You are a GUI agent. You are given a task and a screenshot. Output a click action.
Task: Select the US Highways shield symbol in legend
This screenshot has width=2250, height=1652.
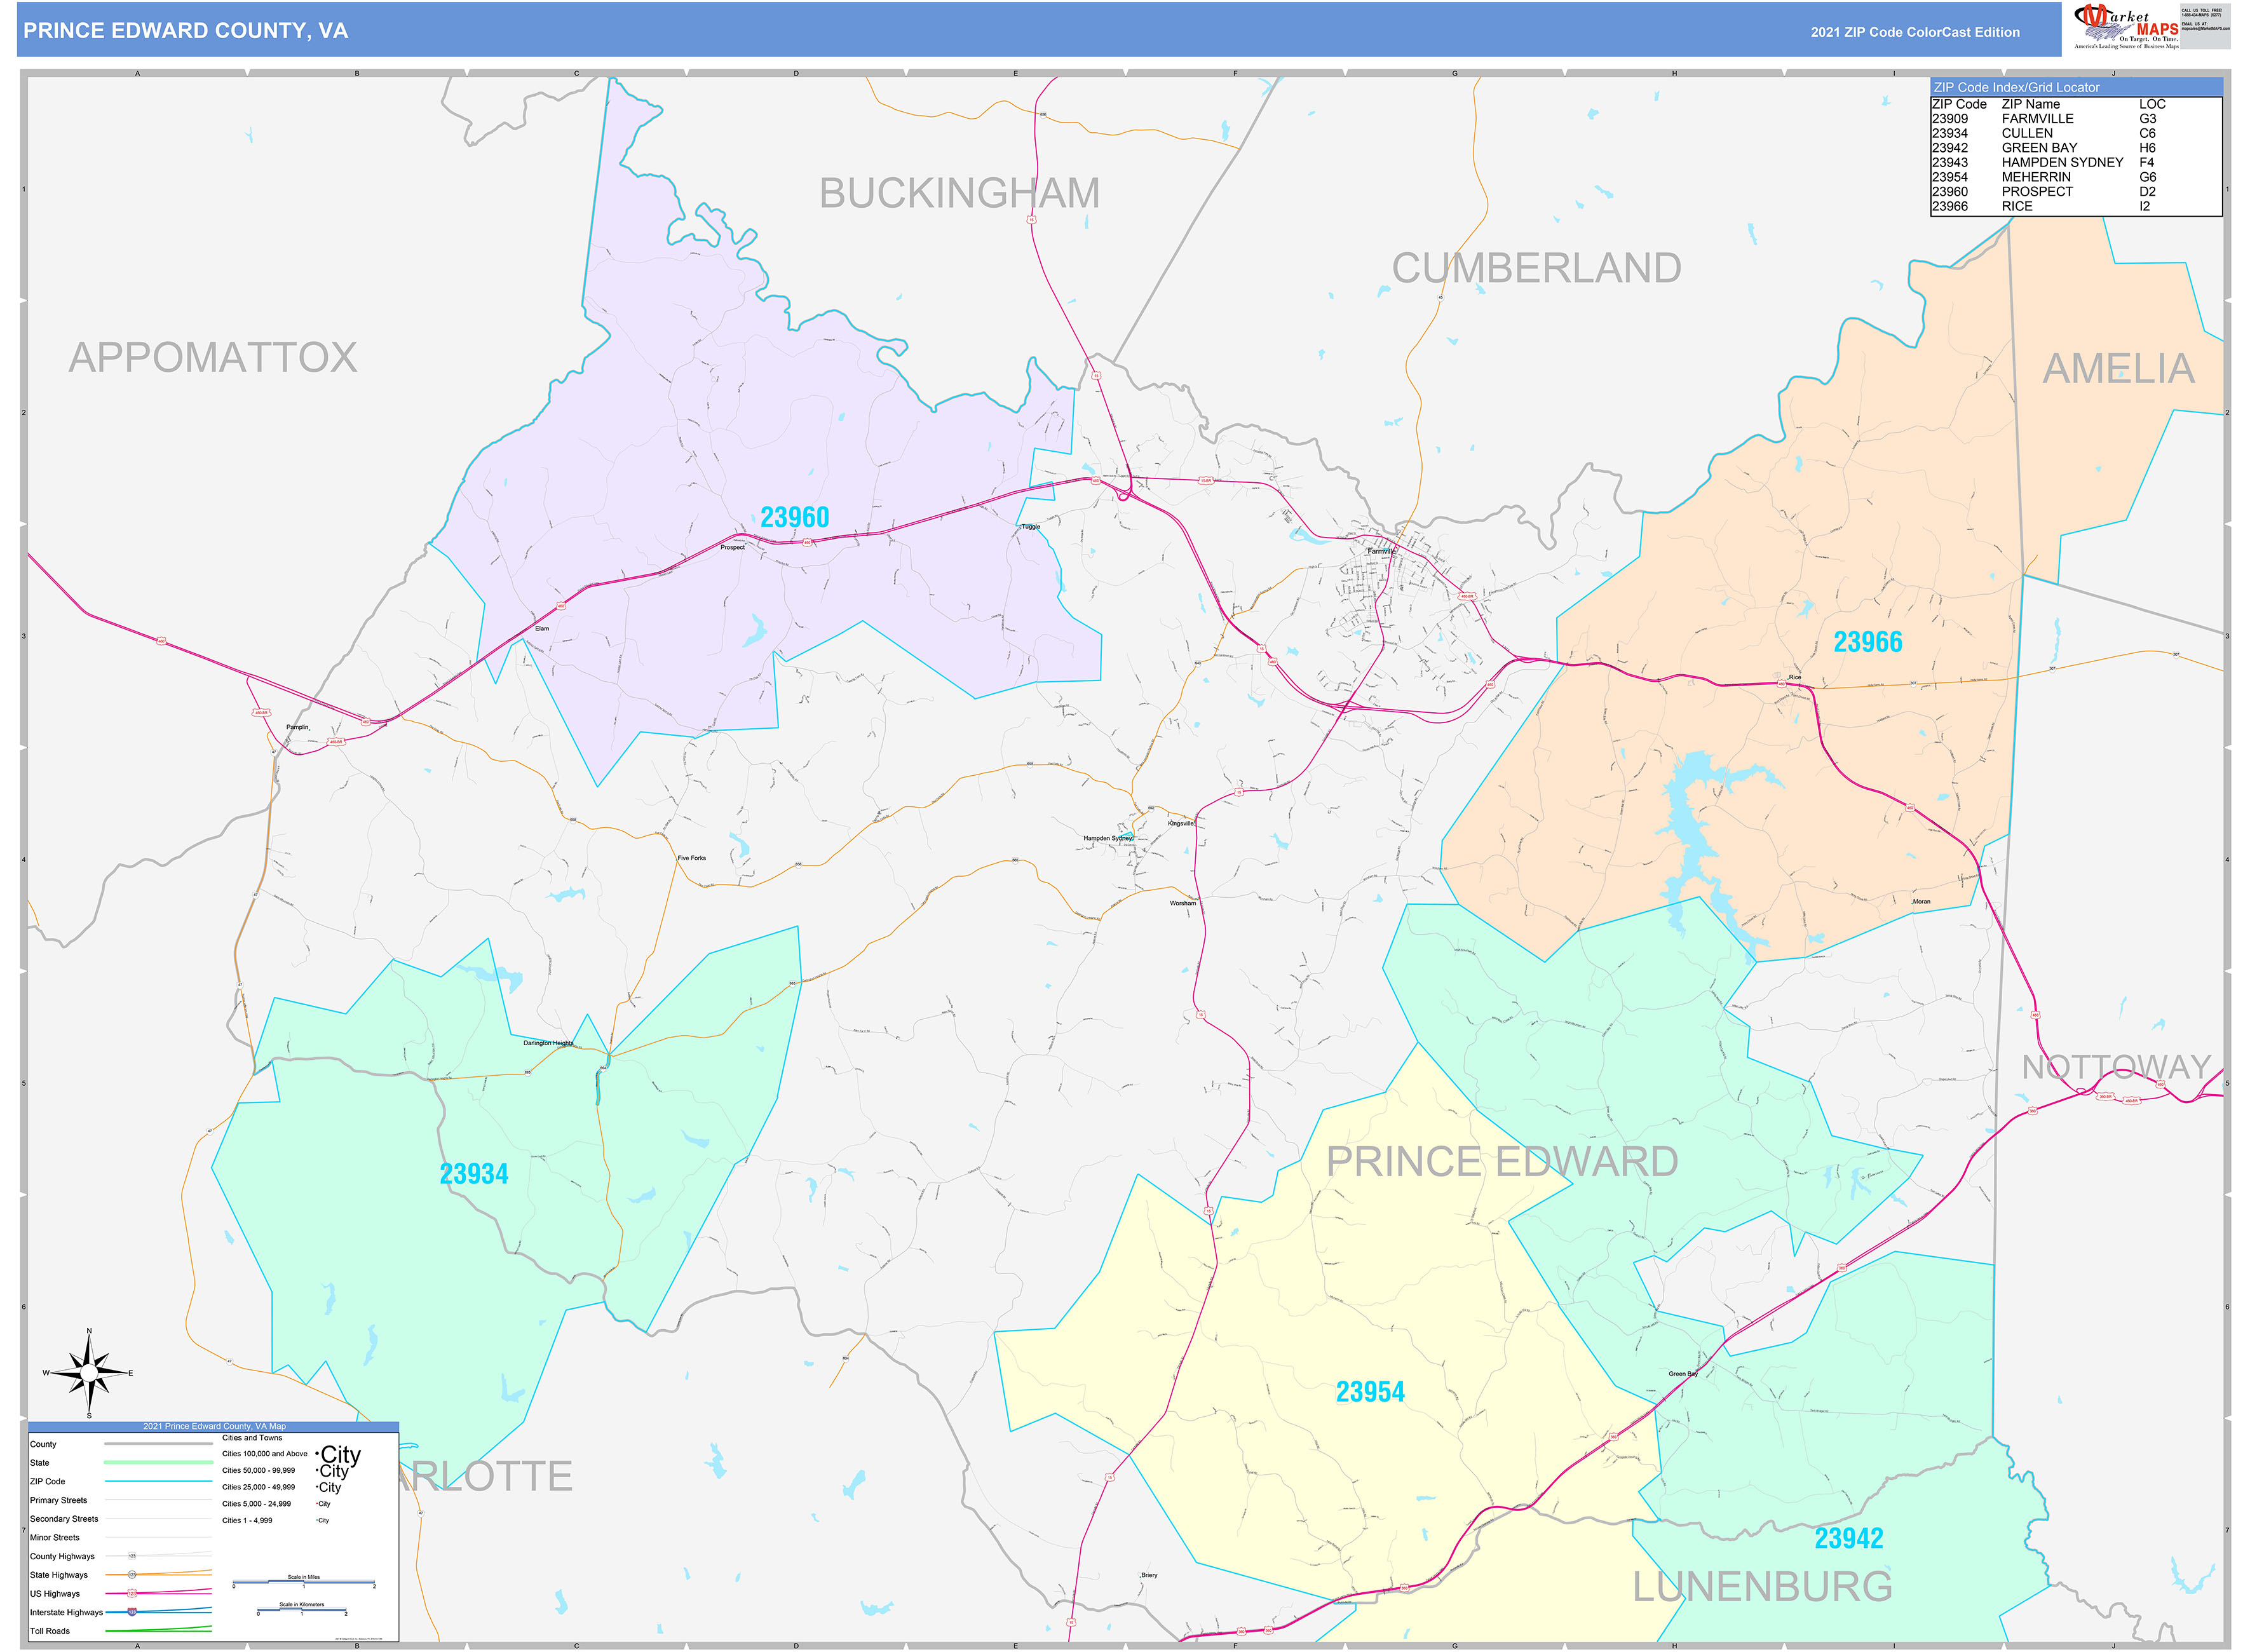tap(131, 1594)
